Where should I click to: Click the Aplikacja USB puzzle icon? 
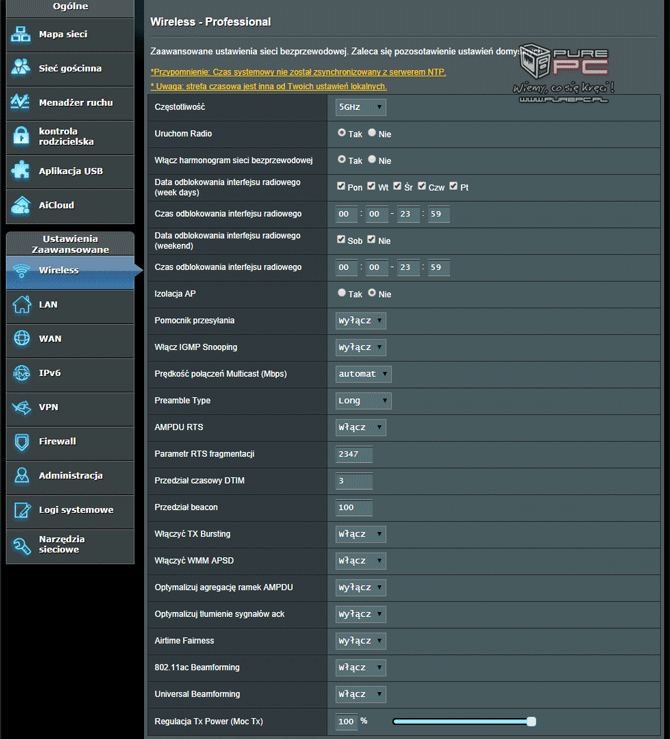21,171
